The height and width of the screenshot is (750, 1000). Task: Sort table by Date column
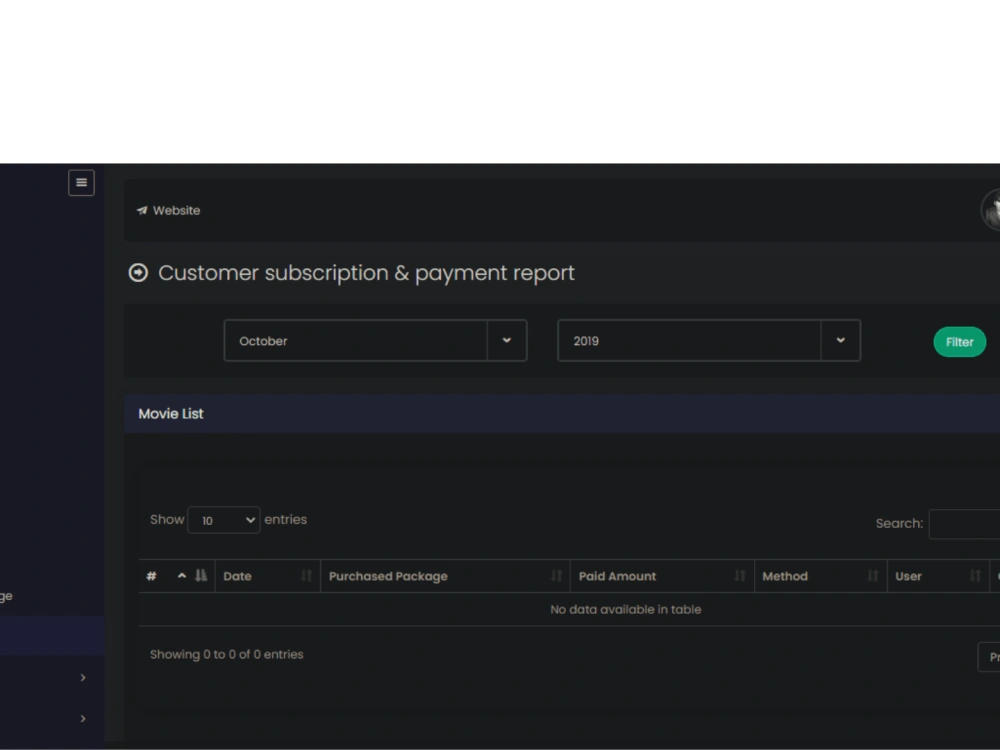pos(268,576)
